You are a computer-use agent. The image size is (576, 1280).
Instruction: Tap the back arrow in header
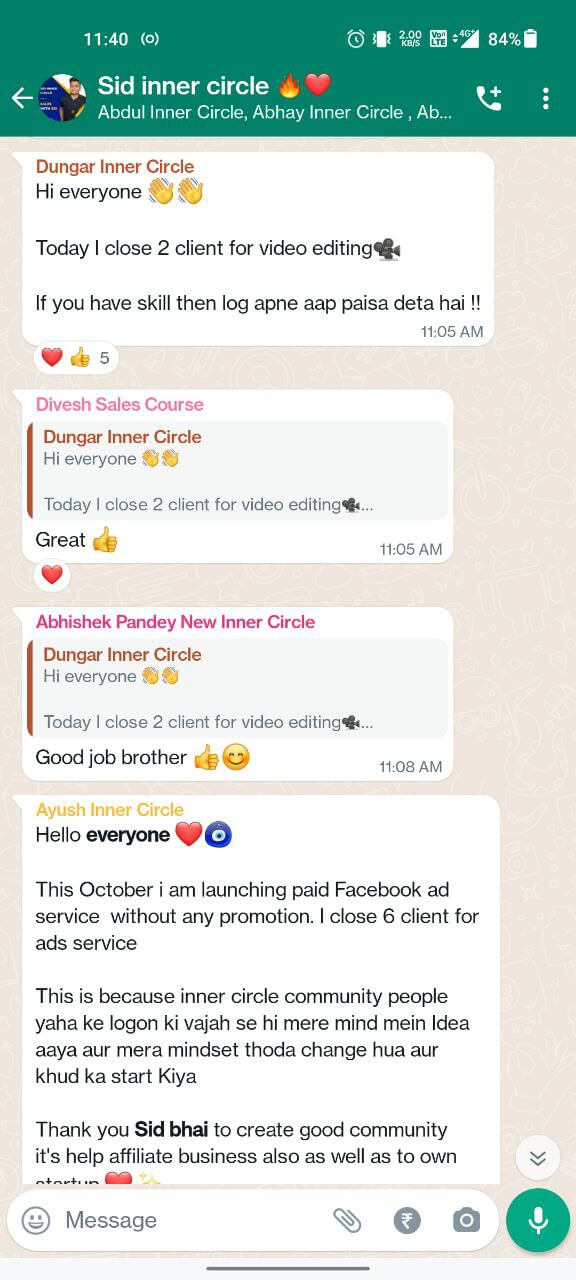(x=21, y=98)
